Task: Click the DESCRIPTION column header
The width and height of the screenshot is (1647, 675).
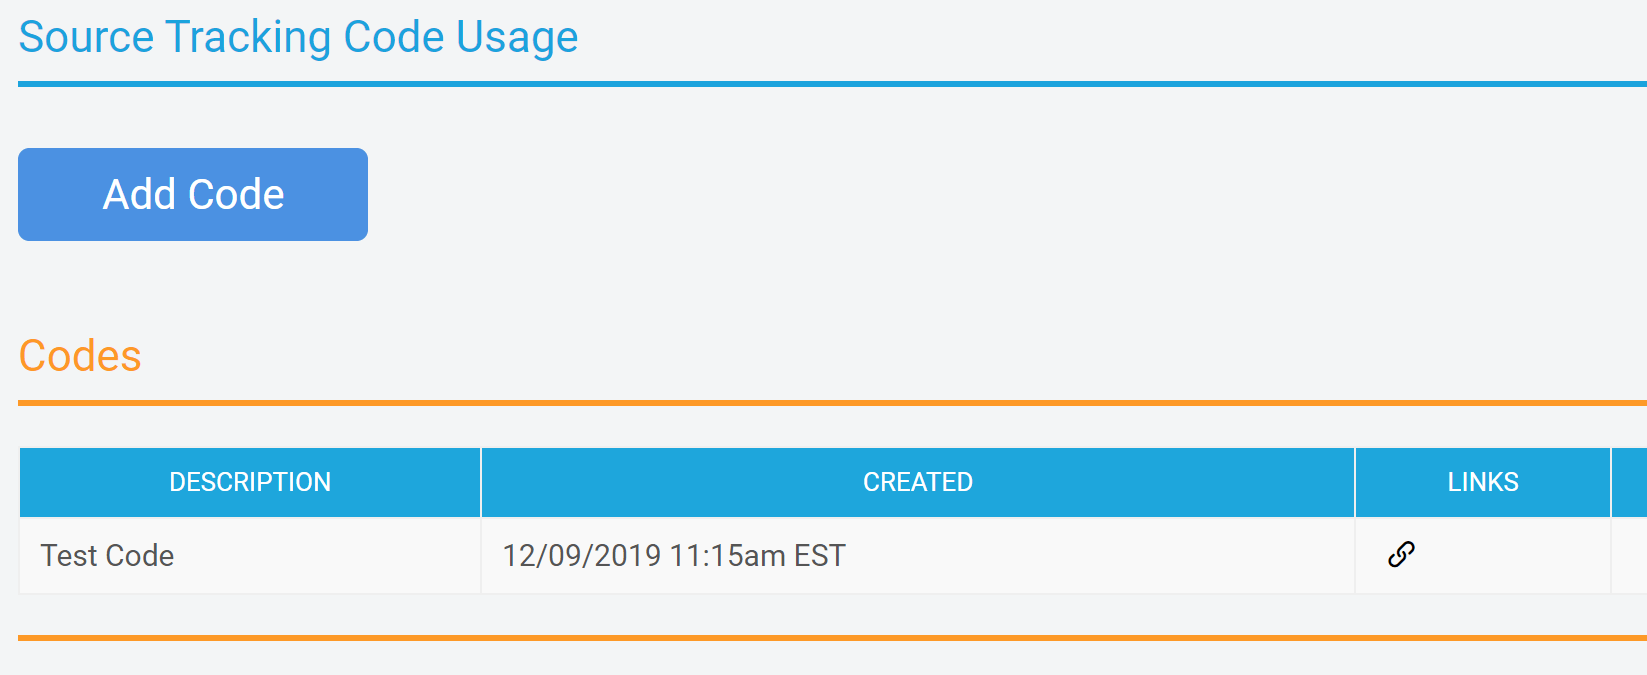Action: pyautogui.click(x=250, y=482)
